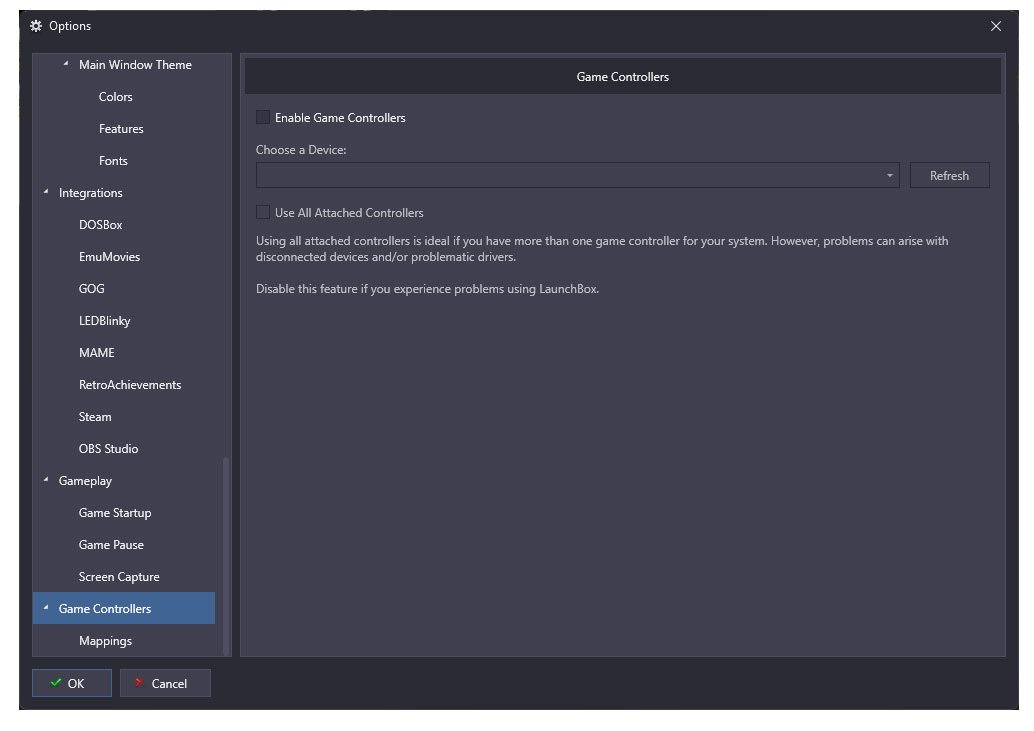The height and width of the screenshot is (731, 1034).
Task: Click the Options gear icon in title bar
Action: click(x=36, y=26)
